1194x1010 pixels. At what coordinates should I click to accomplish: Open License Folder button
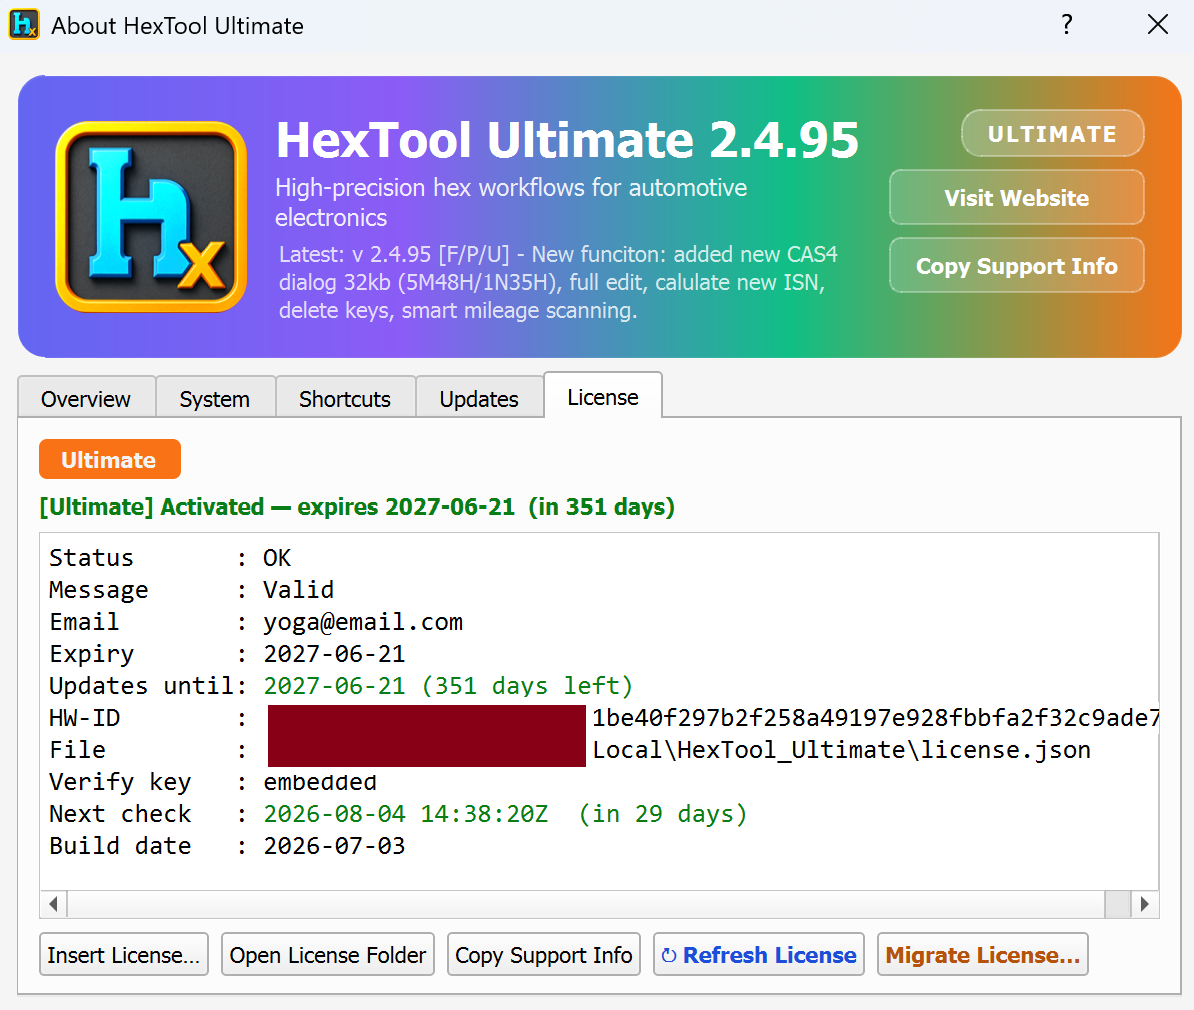click(327, 954)
